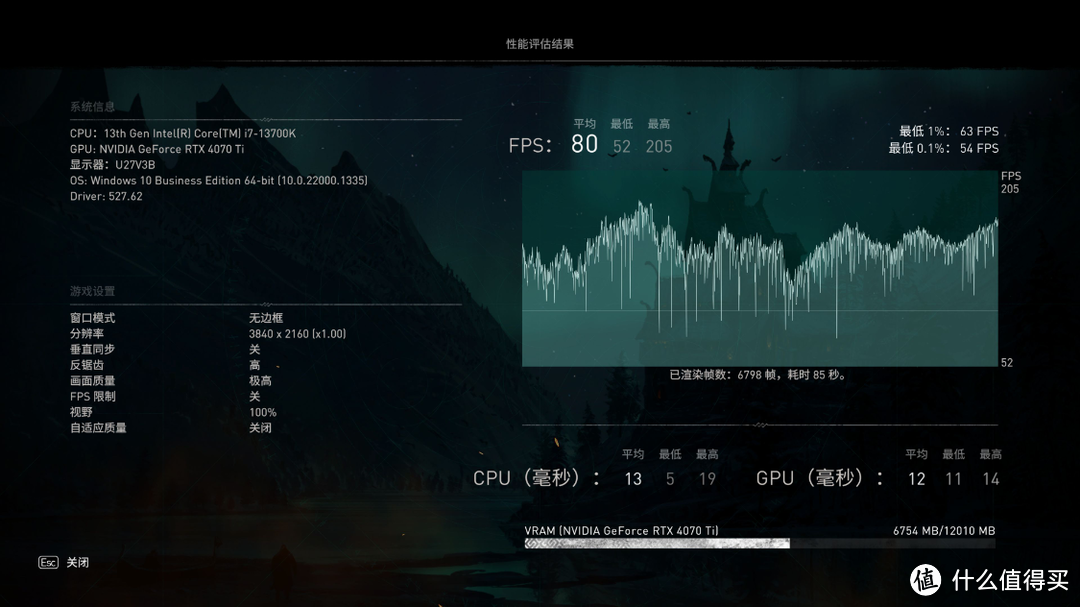The image size is (1080, 607).
Task: Click the 垂直同步 setting label
Action: click(92, 349)
